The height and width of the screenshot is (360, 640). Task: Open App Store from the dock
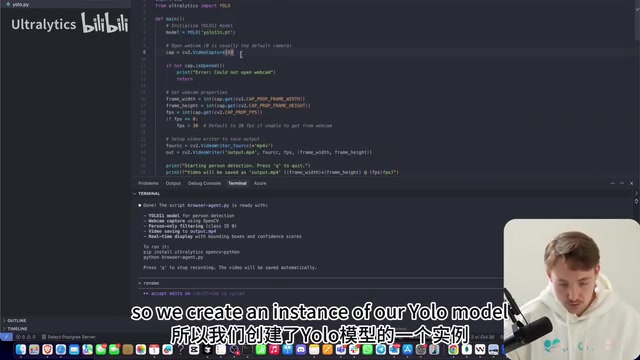(x=407, y=349)
